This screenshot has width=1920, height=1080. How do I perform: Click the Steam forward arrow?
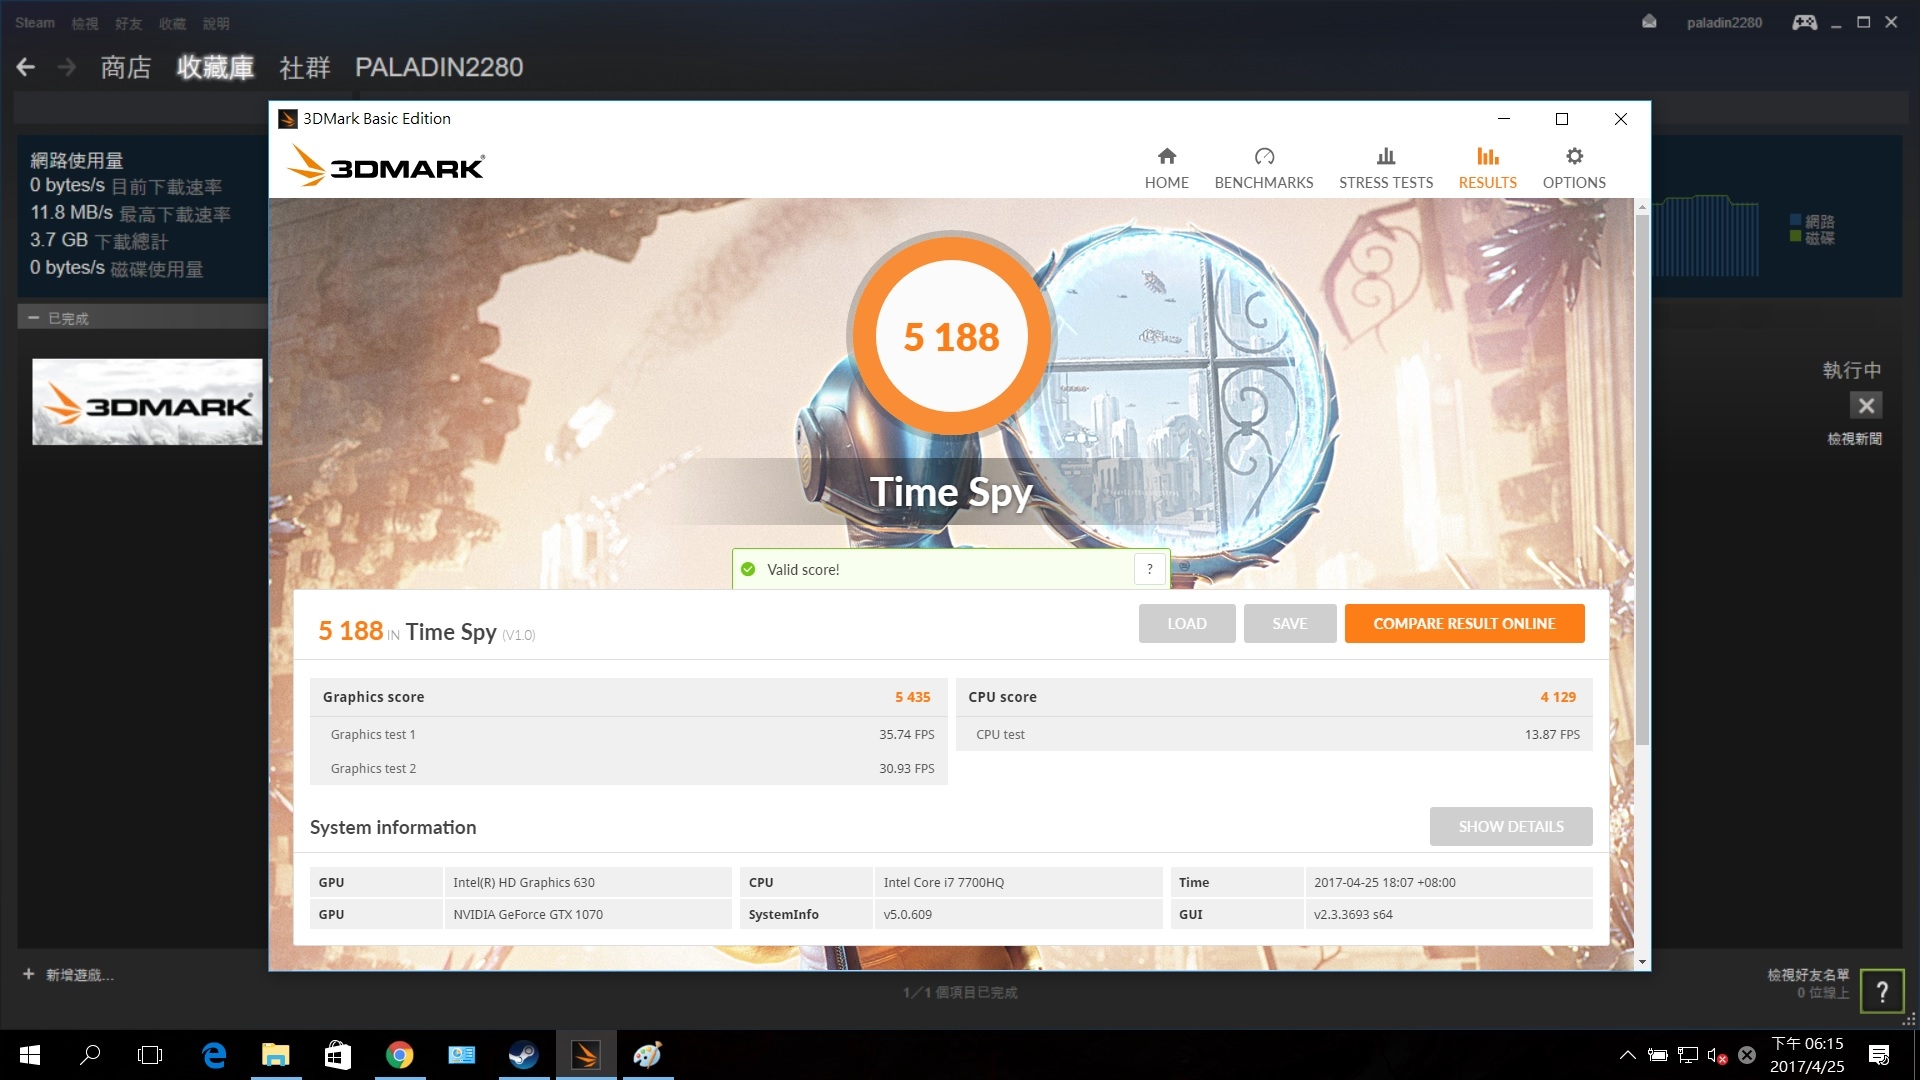click(67, 67)
